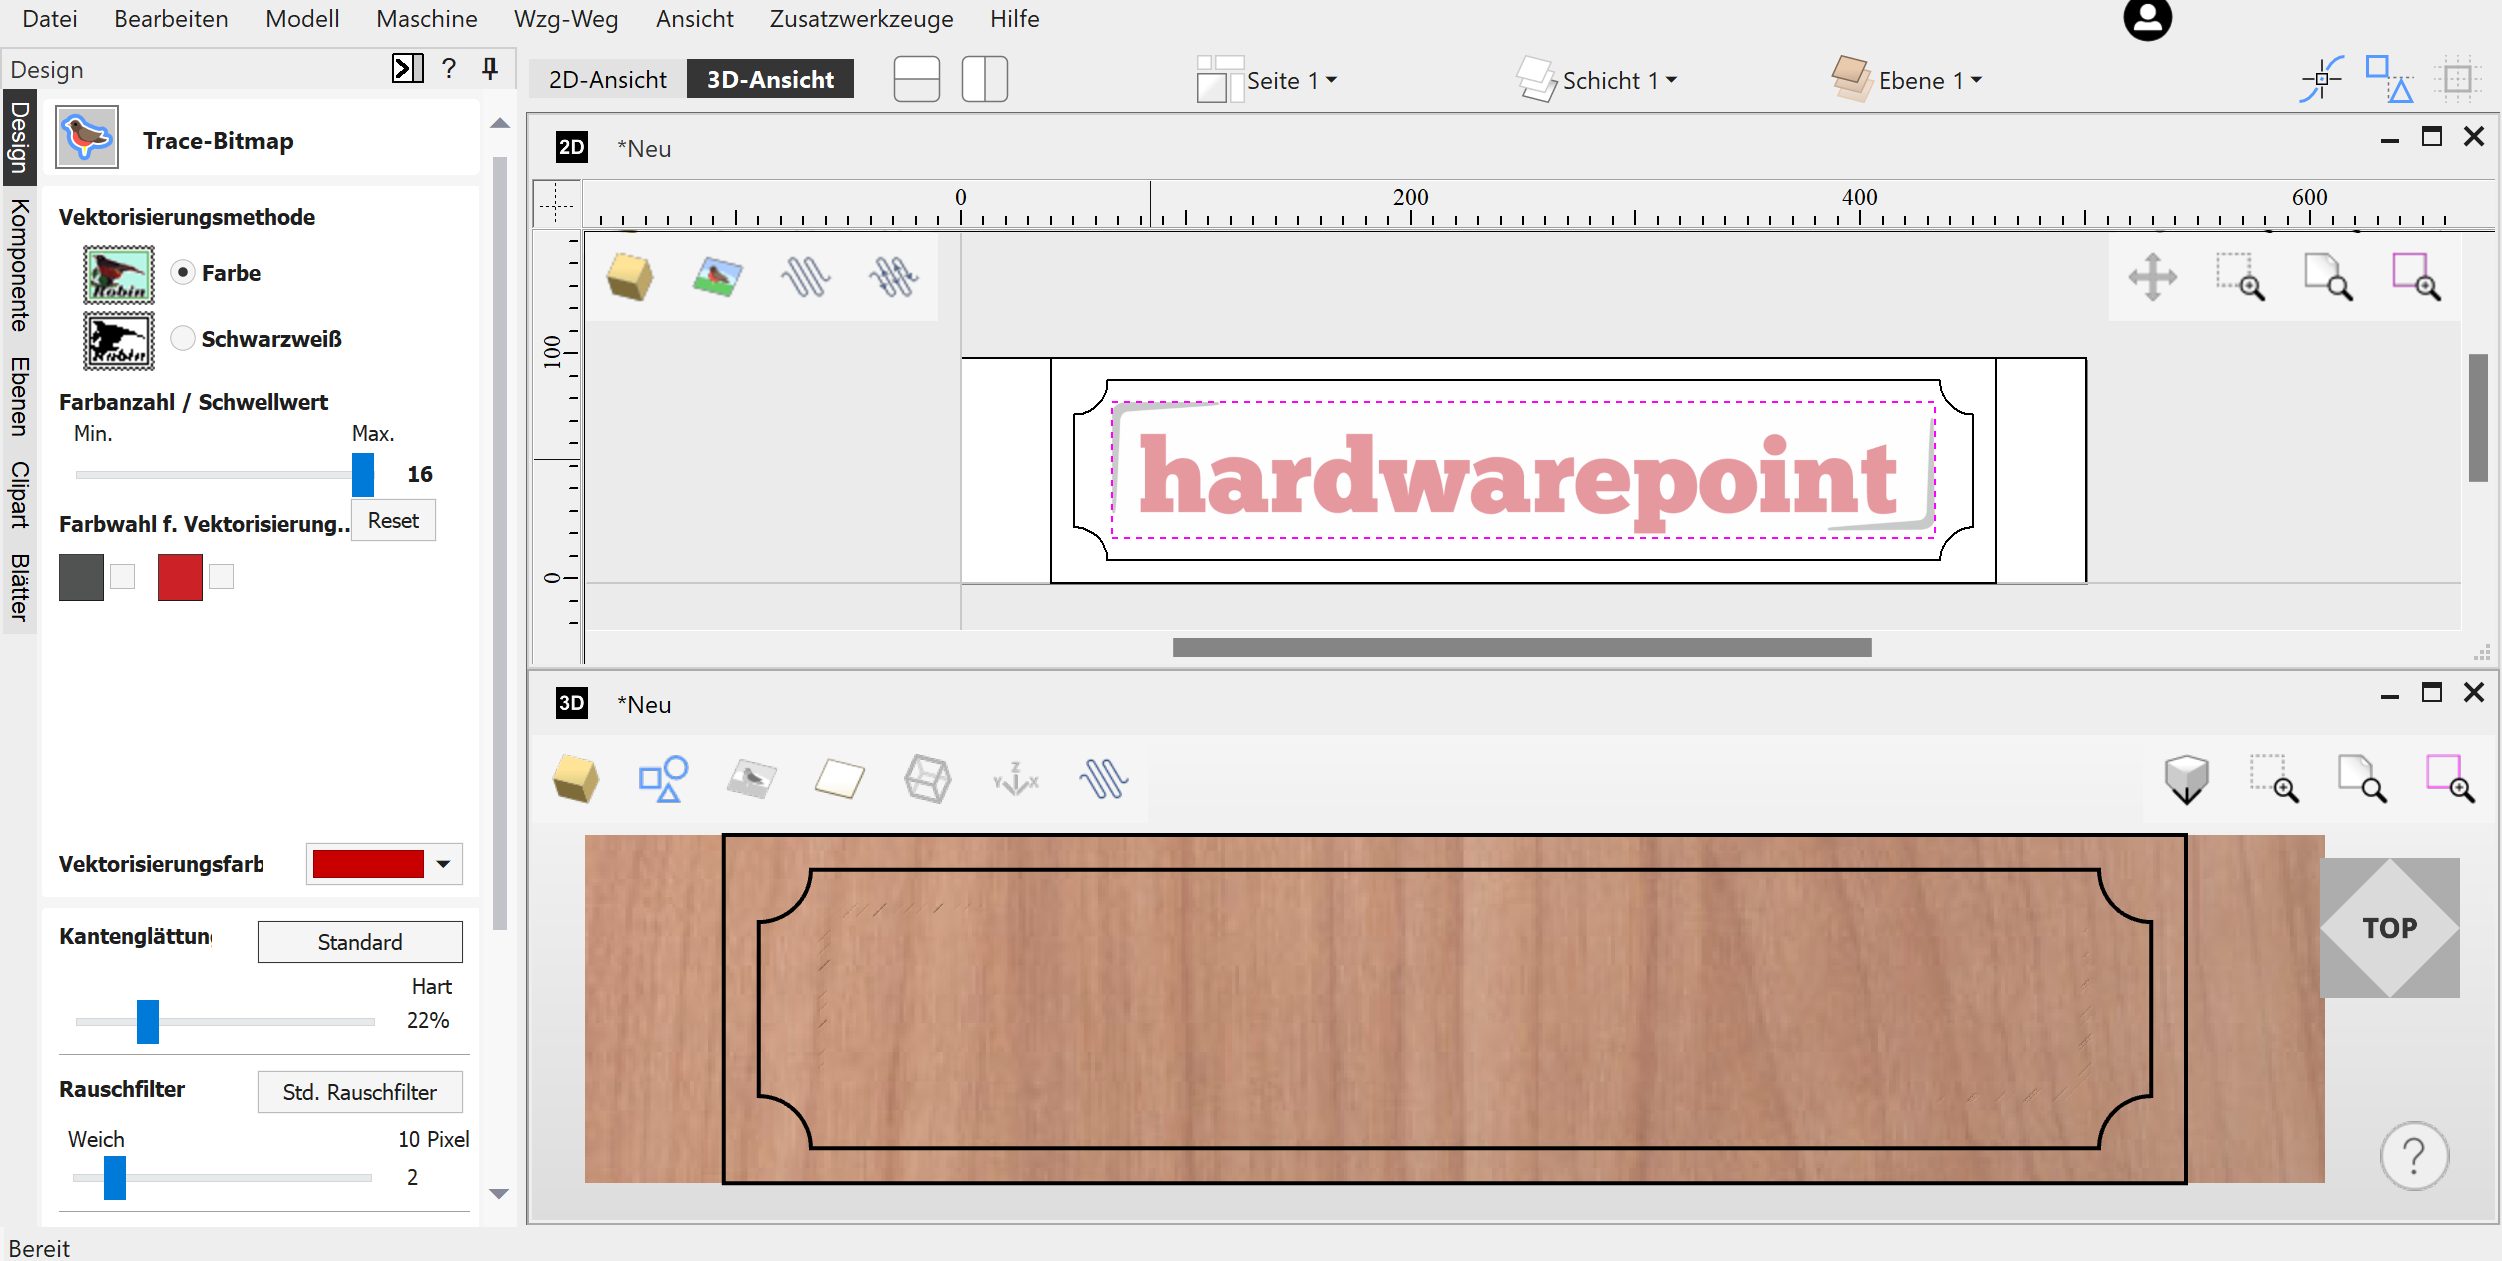Select Farbe vectorization method
The height and width of the screenshot is (1261, 2502).
coord(183,272)
